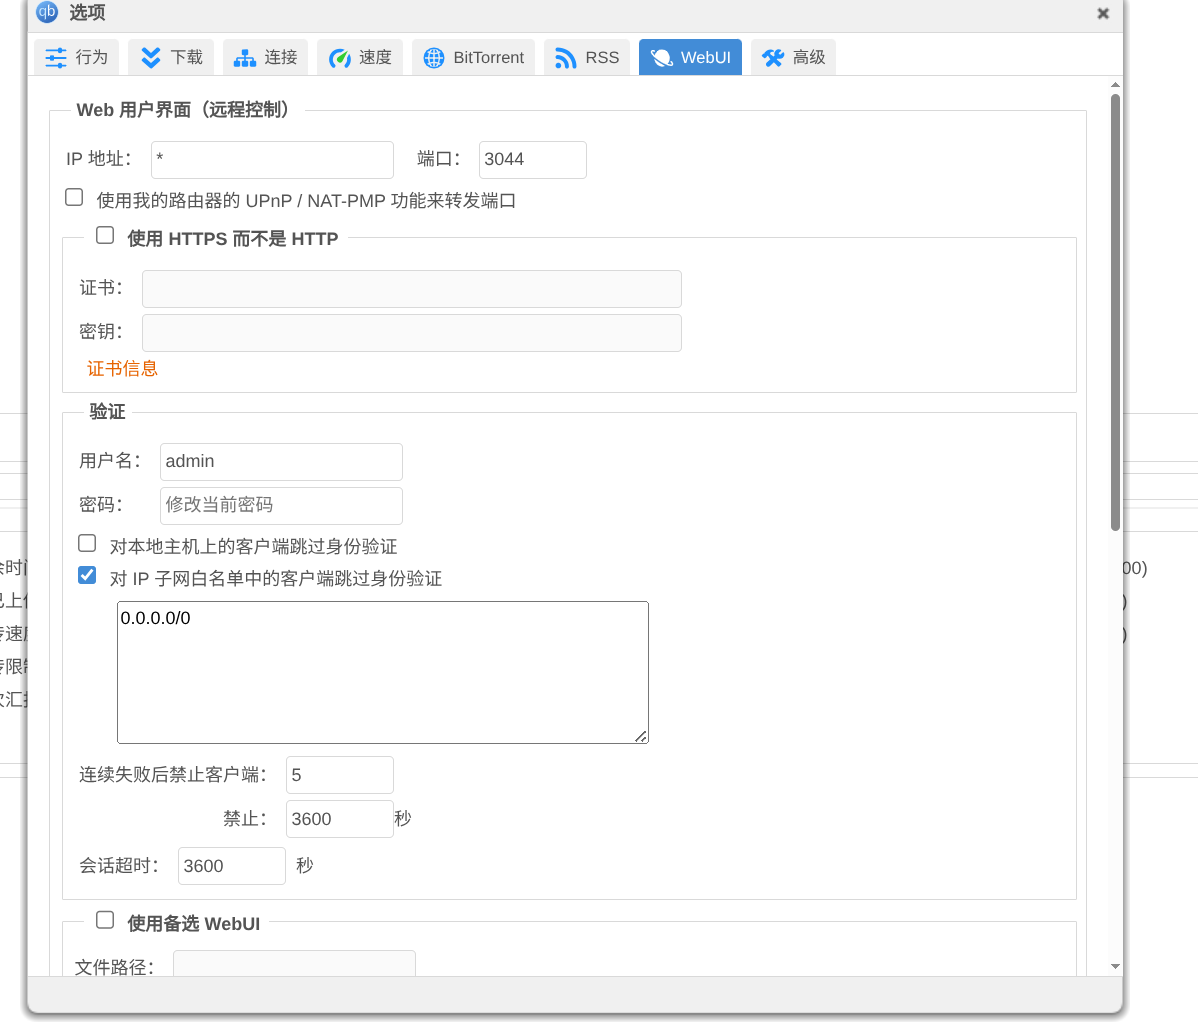Open the 下载 tab
This screenshot has height=1026, width=1198.
point(171,57)
